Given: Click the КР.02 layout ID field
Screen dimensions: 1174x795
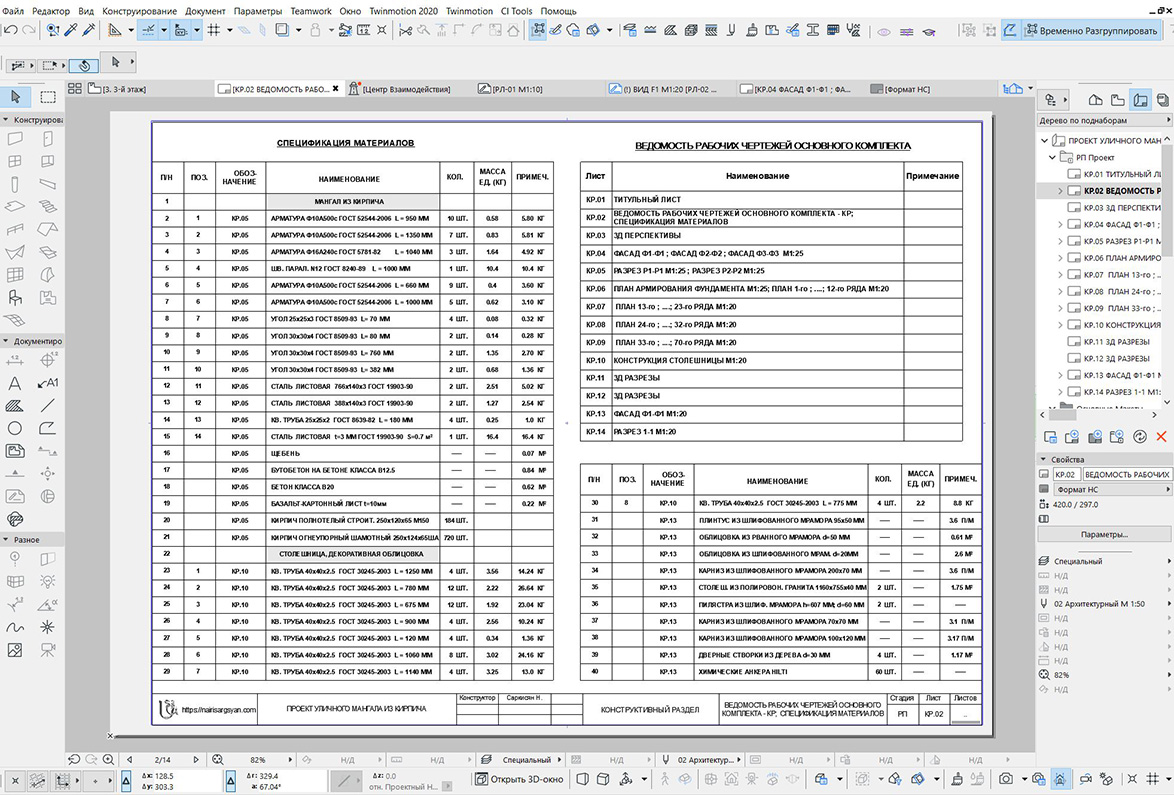Looking at the screenshot, I should [x=1065, y=475].
